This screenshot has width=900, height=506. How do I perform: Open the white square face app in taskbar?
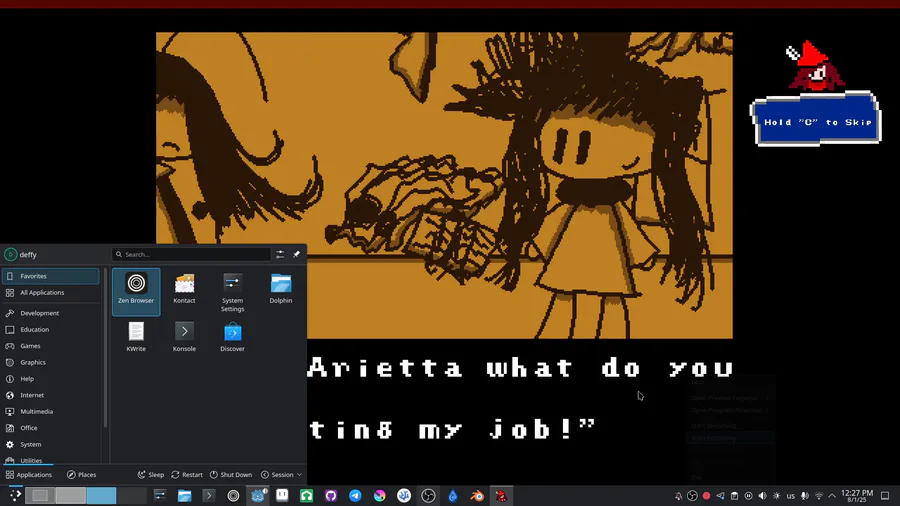282,496
